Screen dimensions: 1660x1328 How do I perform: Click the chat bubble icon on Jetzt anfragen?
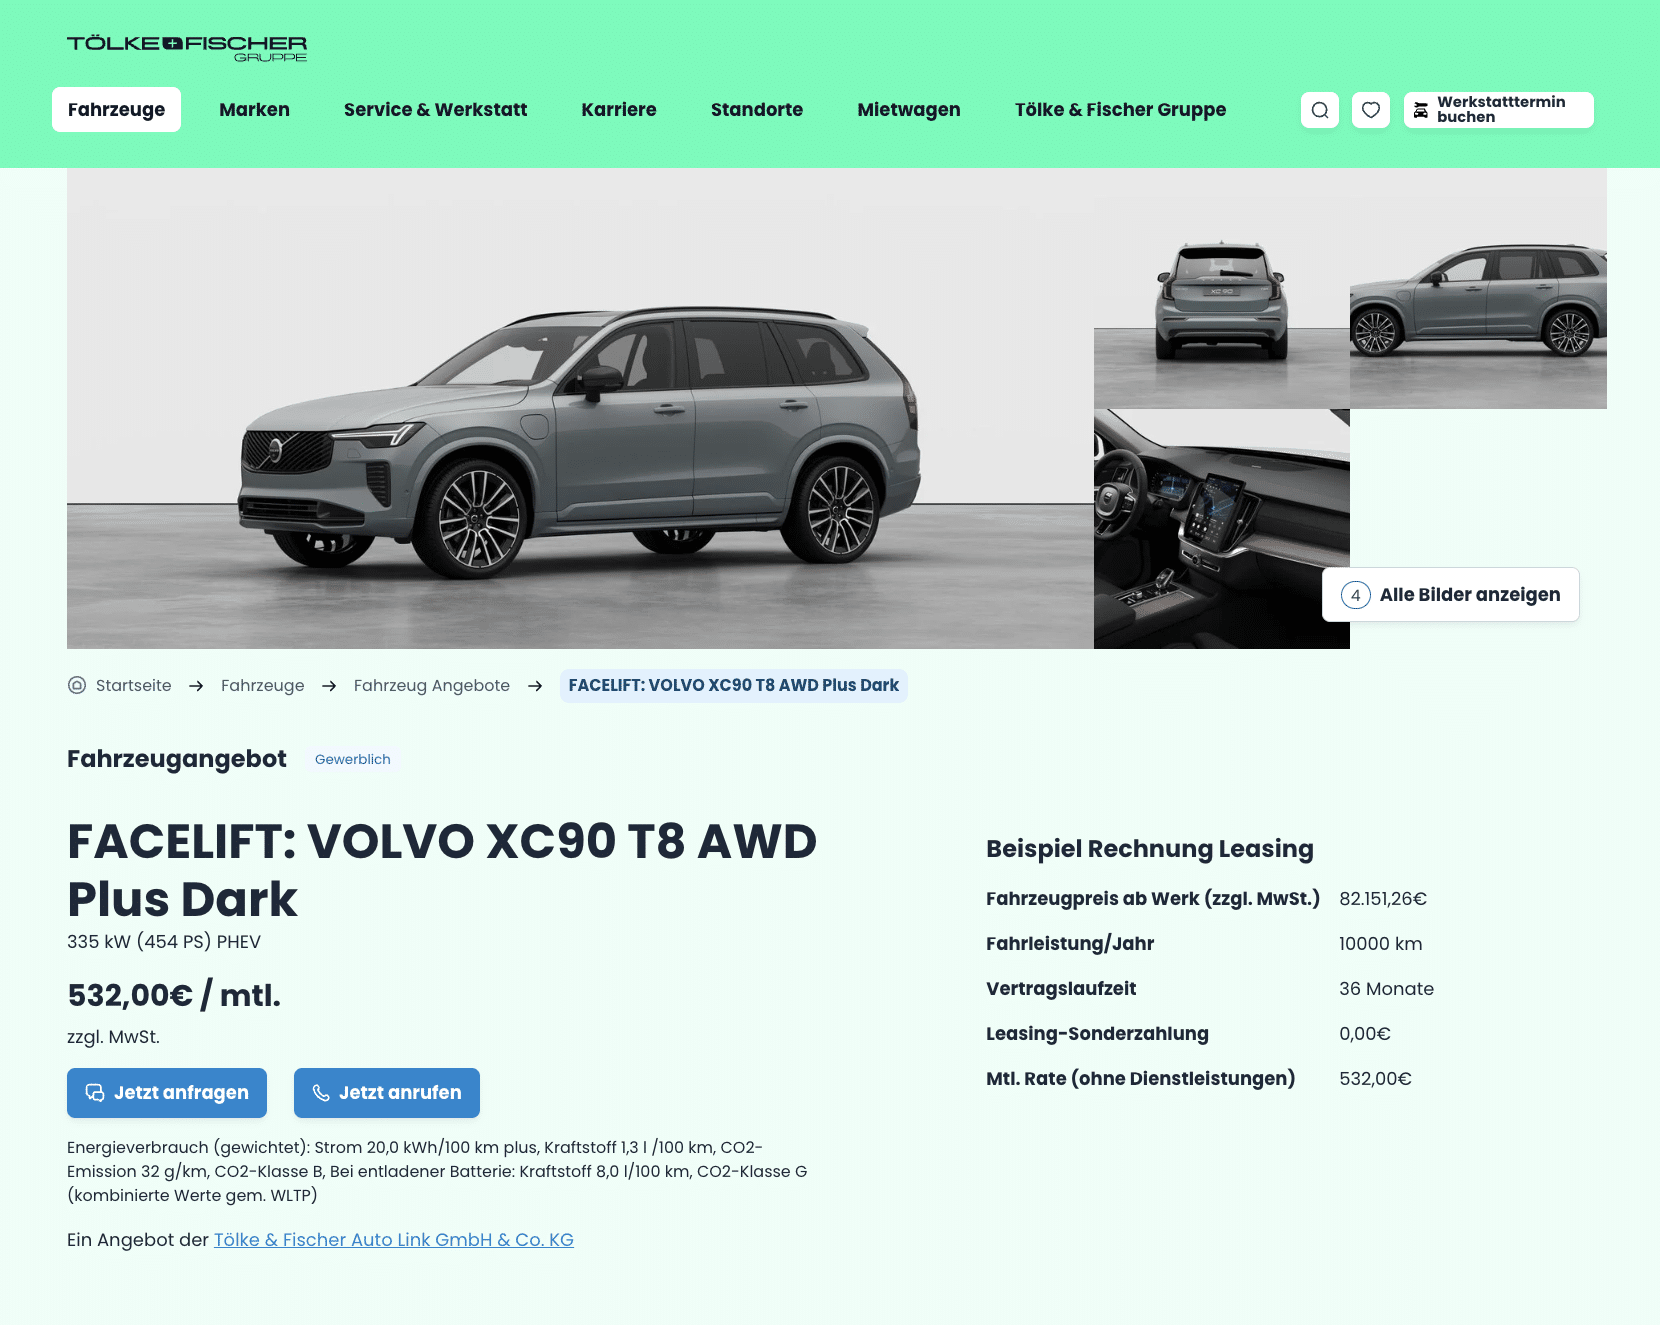(95, 1093)
